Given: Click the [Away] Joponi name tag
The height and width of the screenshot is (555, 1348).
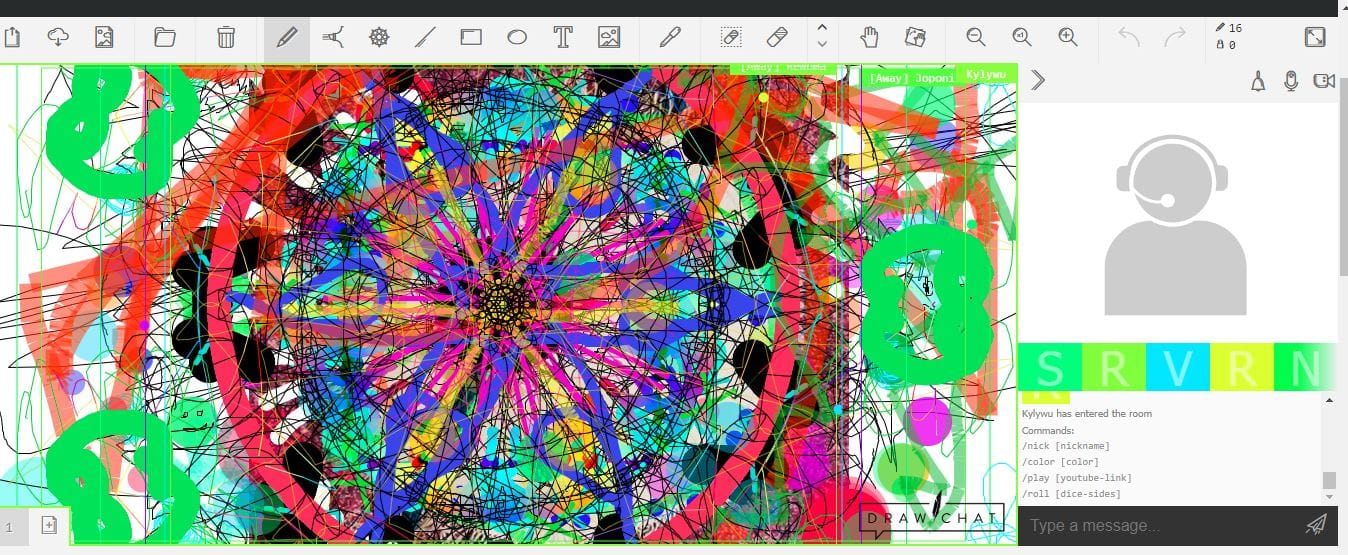Looking at the screenshot, I should pos(909,77).
